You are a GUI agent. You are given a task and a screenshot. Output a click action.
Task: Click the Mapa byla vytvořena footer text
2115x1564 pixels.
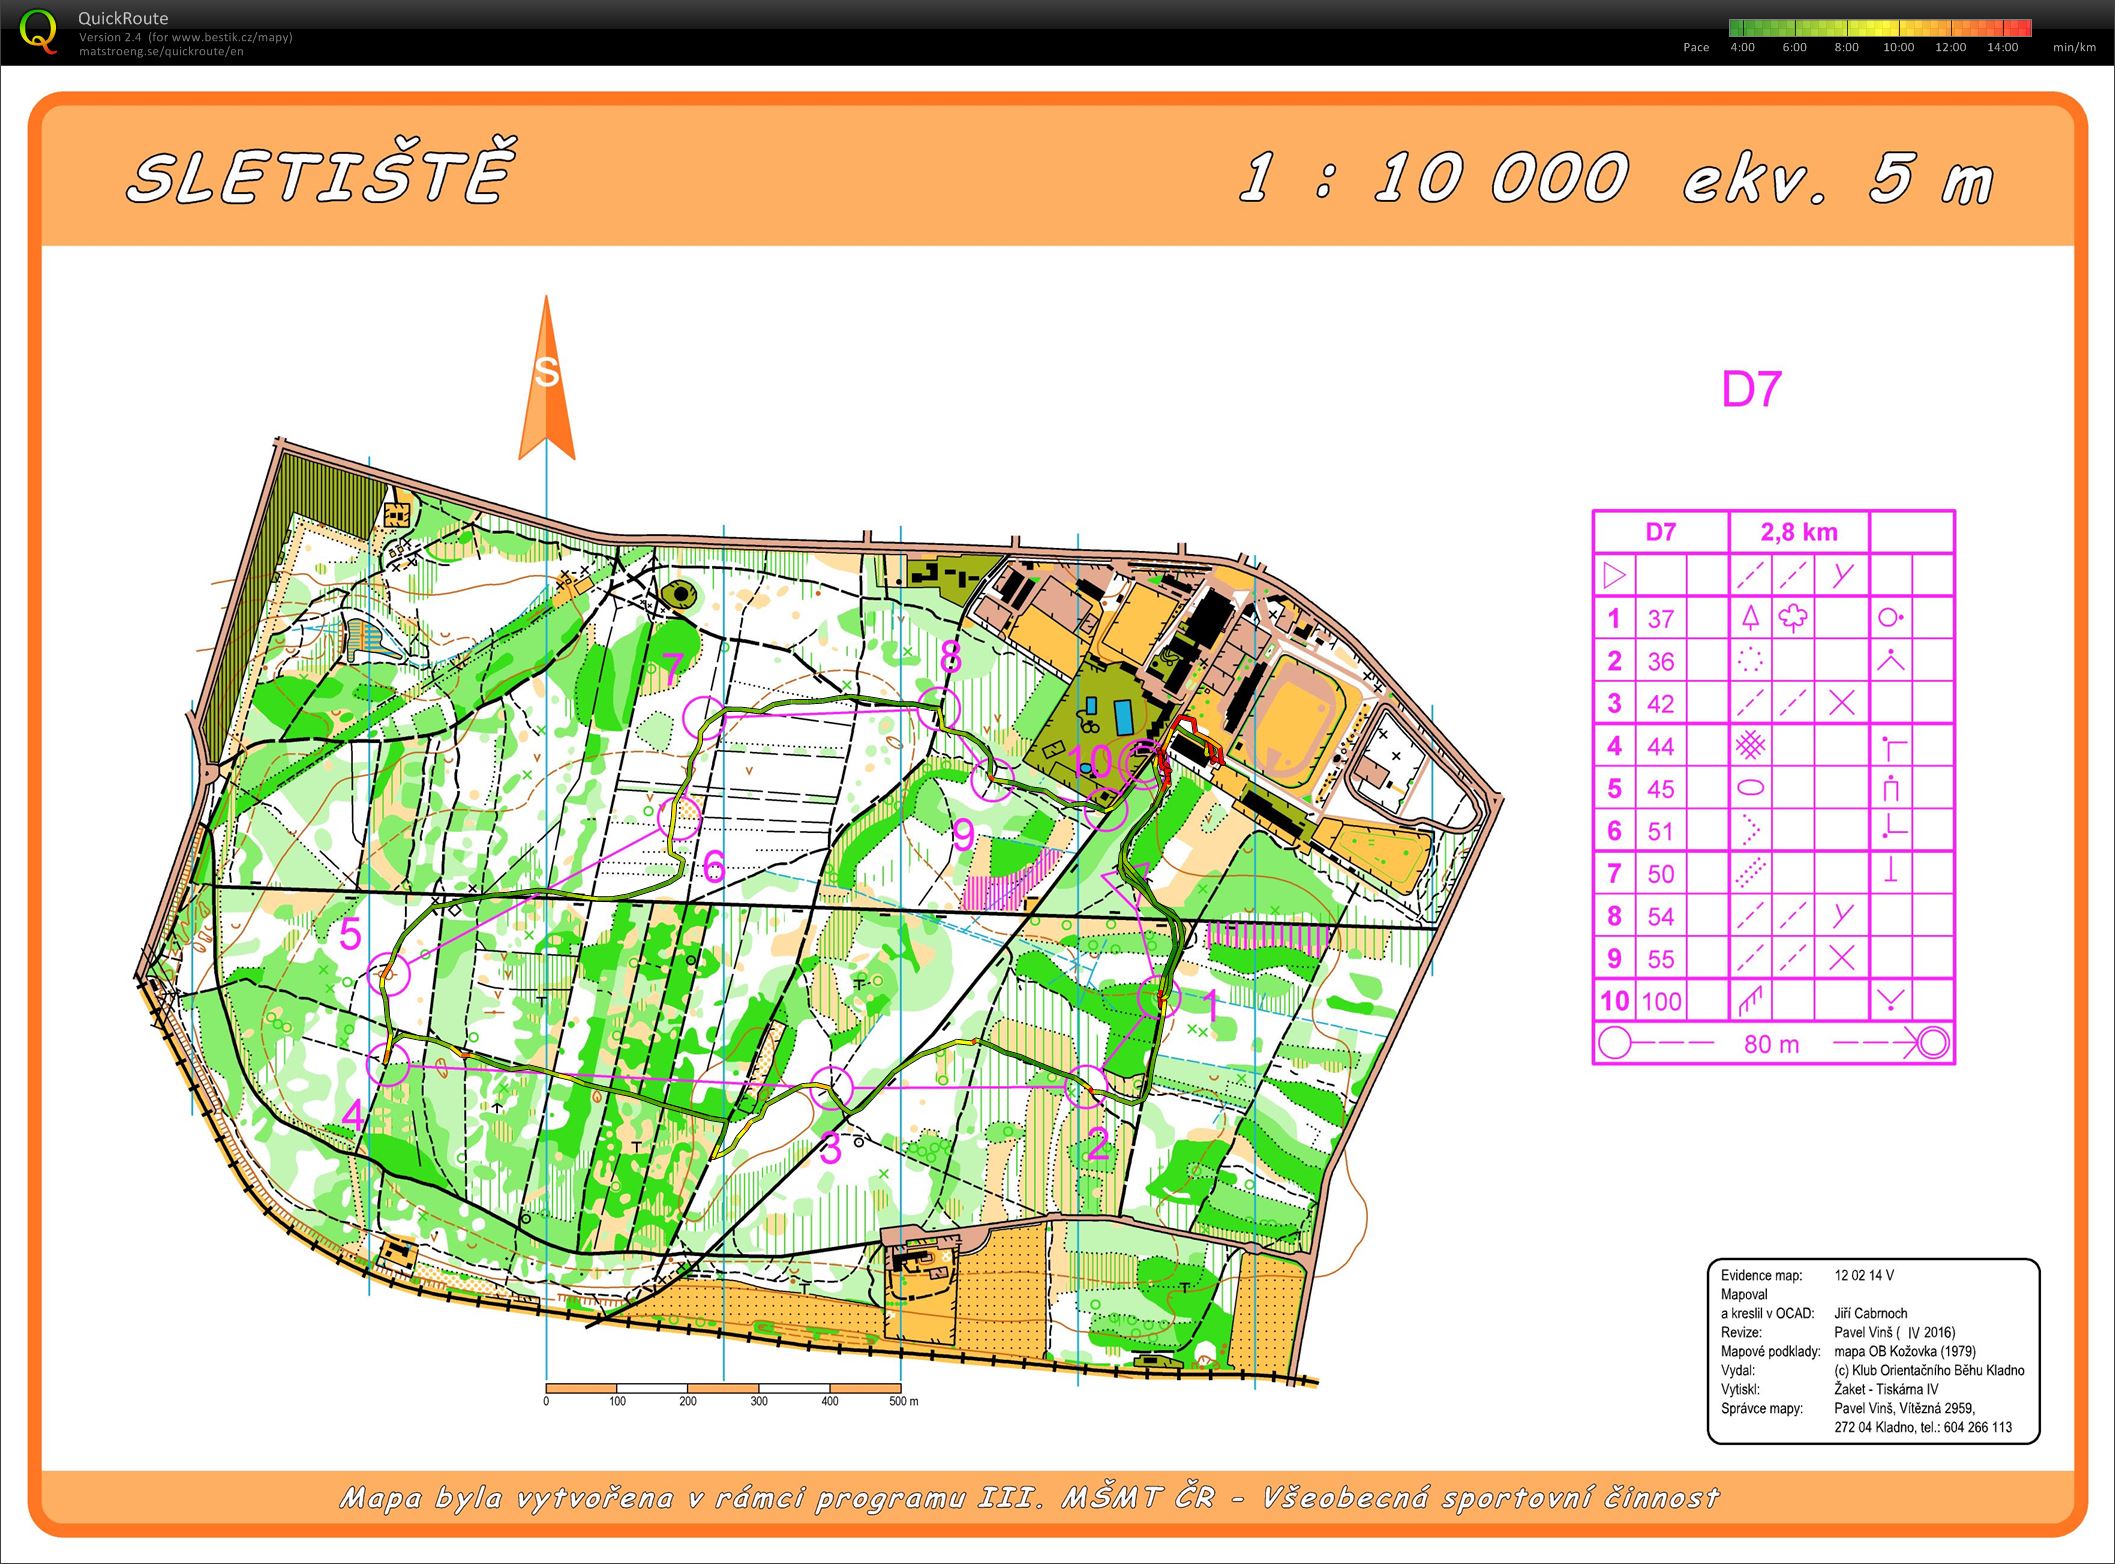[x=1029, y=1498]
